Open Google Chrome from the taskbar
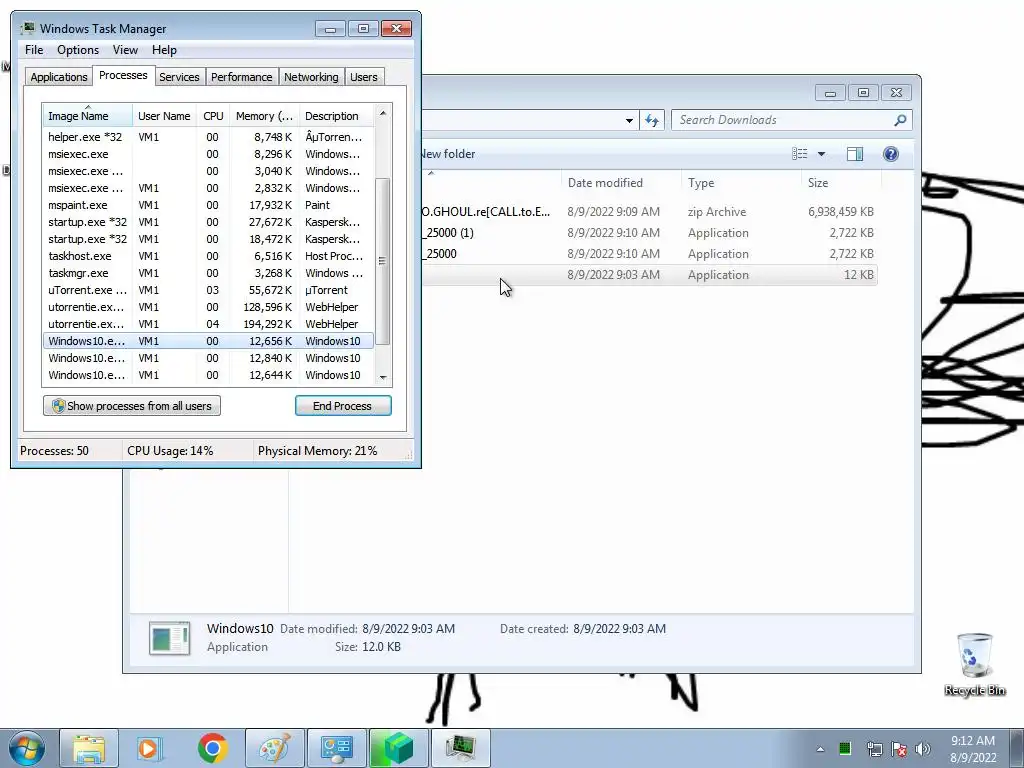The image size is (1024, 768). click(212, 748)
